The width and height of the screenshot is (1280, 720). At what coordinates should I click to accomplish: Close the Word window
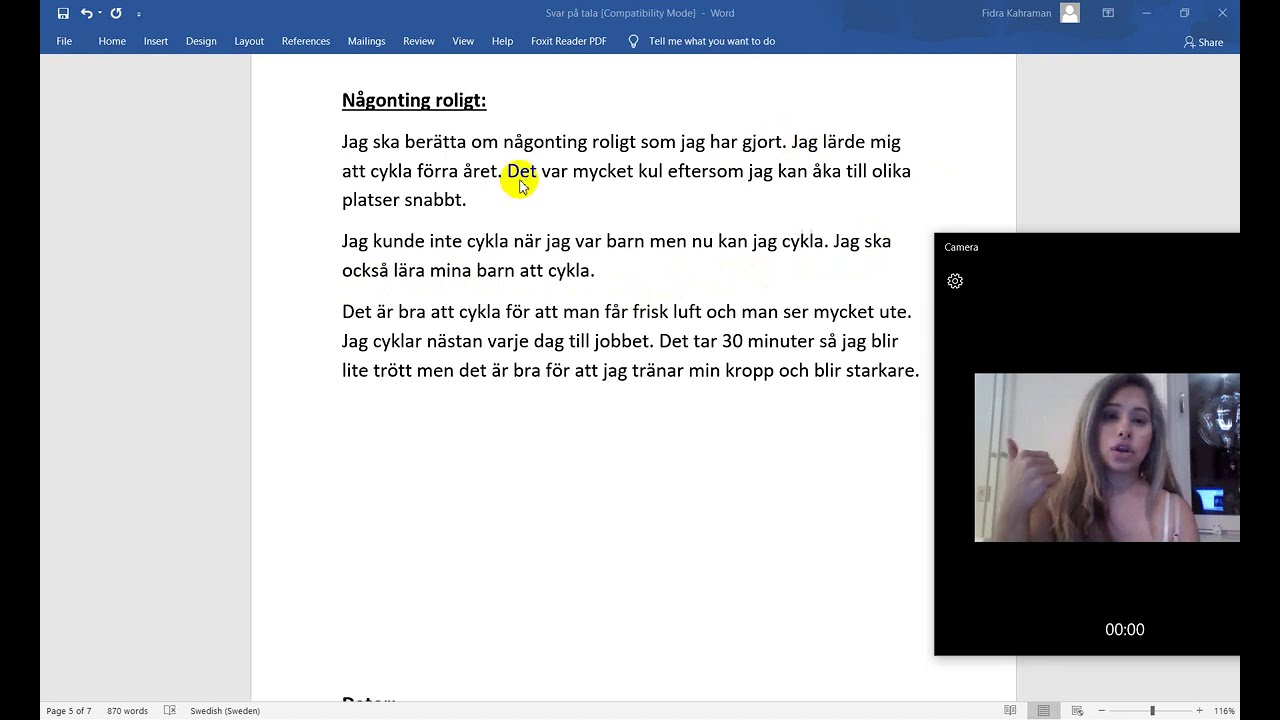pos(1222,13)
